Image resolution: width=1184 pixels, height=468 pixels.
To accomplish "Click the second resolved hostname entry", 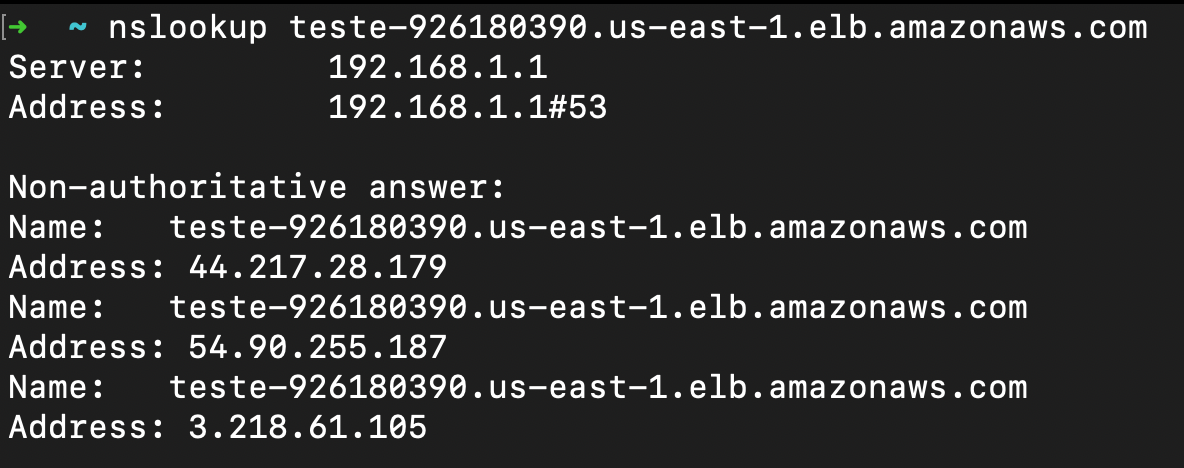I will 598,307.
